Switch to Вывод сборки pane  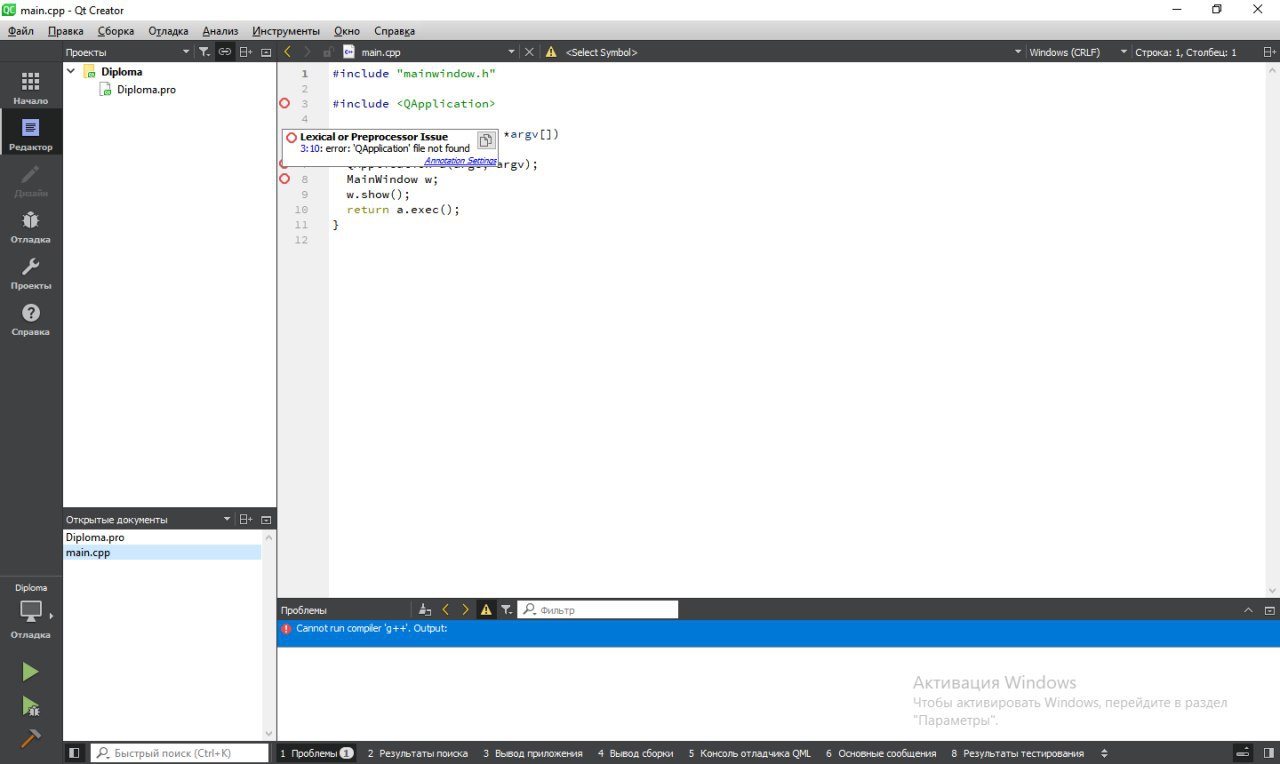point(635,753)
